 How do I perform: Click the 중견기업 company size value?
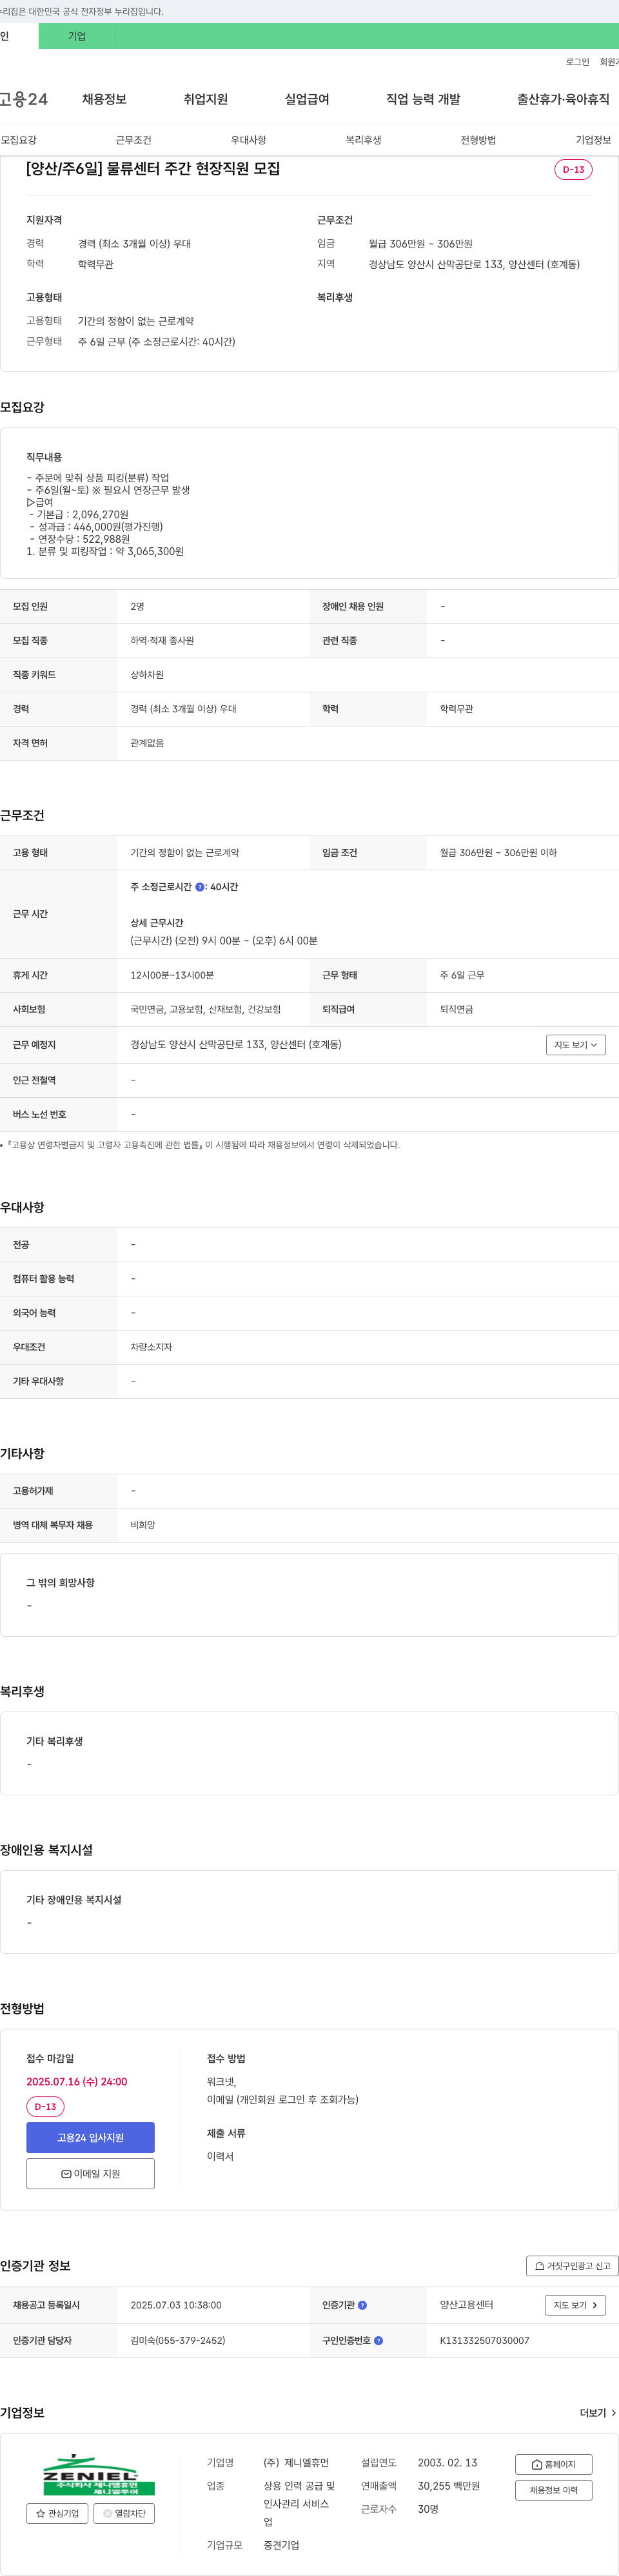pyautogui.click(x=281, y=2544)
